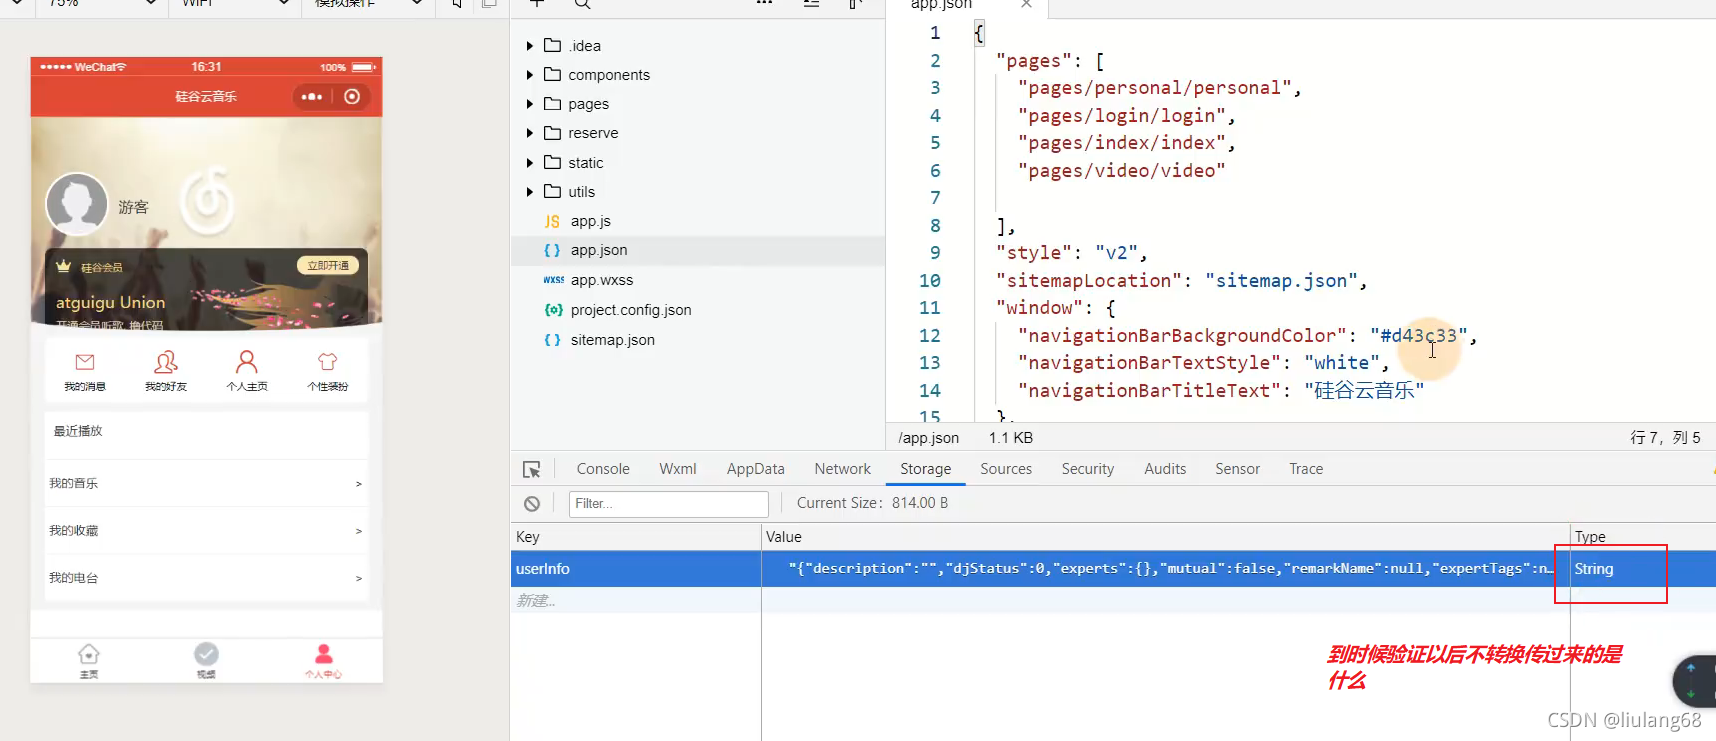Click the WXSS icon beside app.wxss
This screenshot has width=1716, height=741.
[x=553, y=280]
